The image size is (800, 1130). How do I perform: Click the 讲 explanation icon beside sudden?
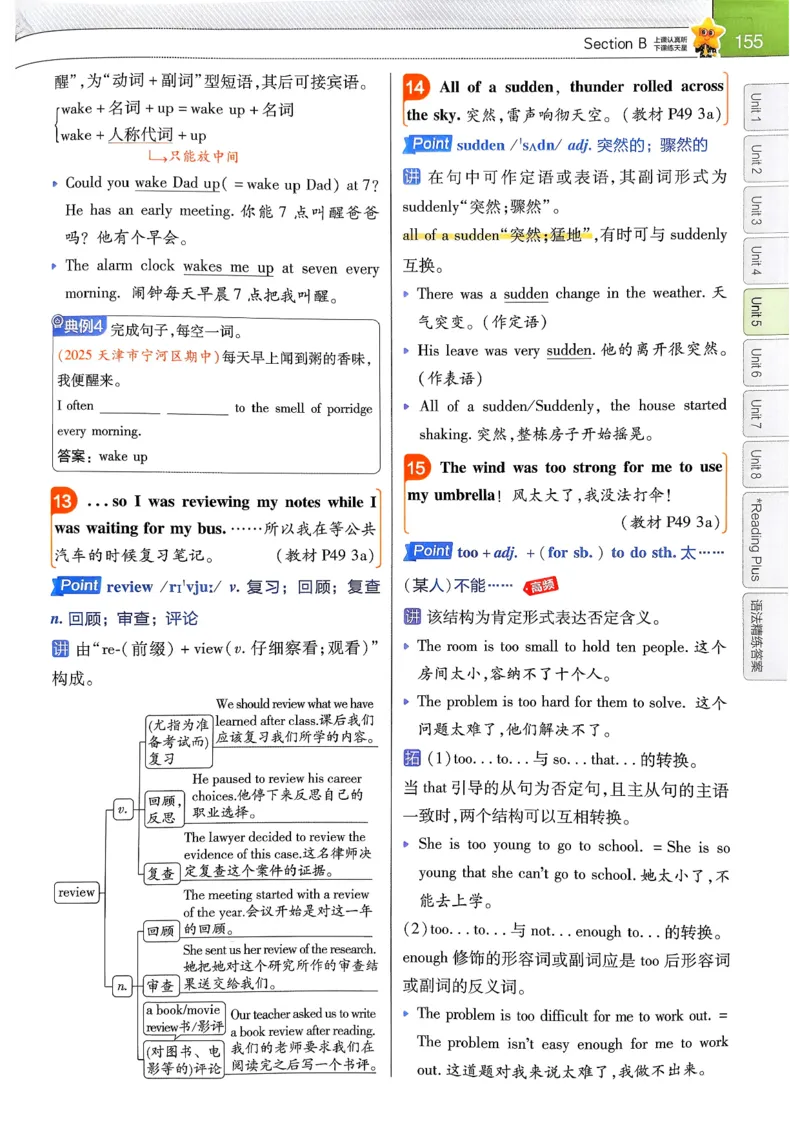point(413,176)
